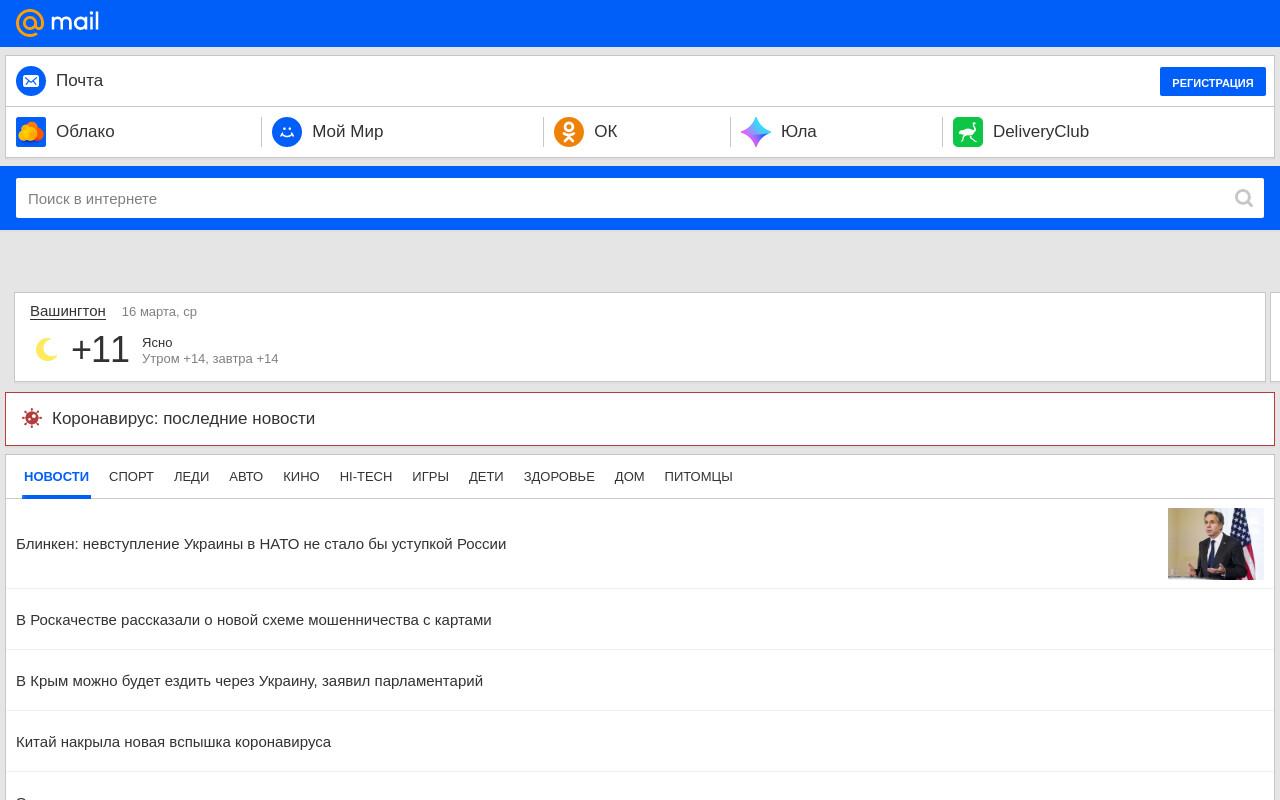
Task: Switch to the КИНО tab
Action: (x=301, y=476)
